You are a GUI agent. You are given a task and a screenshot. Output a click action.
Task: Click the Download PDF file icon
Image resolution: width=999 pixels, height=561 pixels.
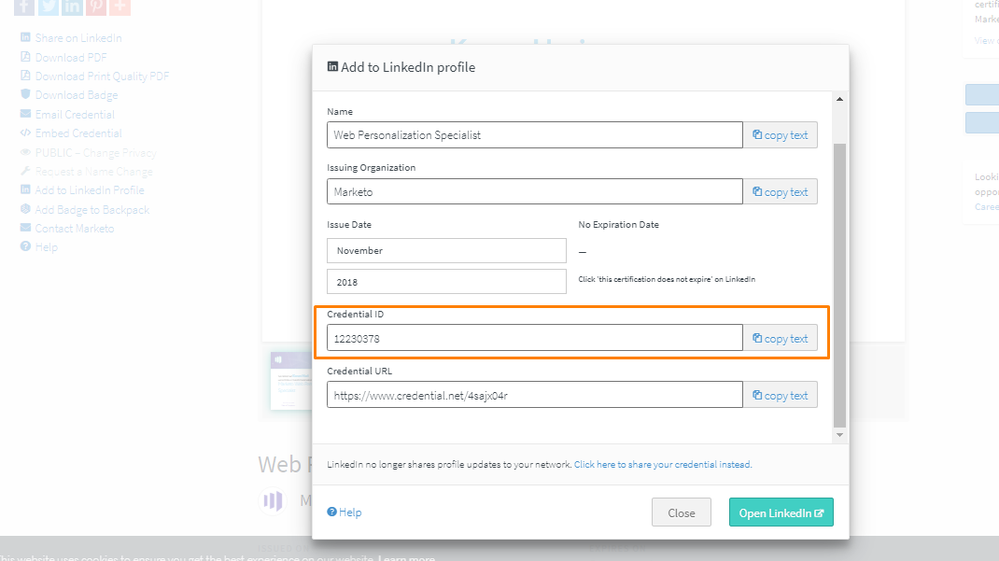click(25, 56)
